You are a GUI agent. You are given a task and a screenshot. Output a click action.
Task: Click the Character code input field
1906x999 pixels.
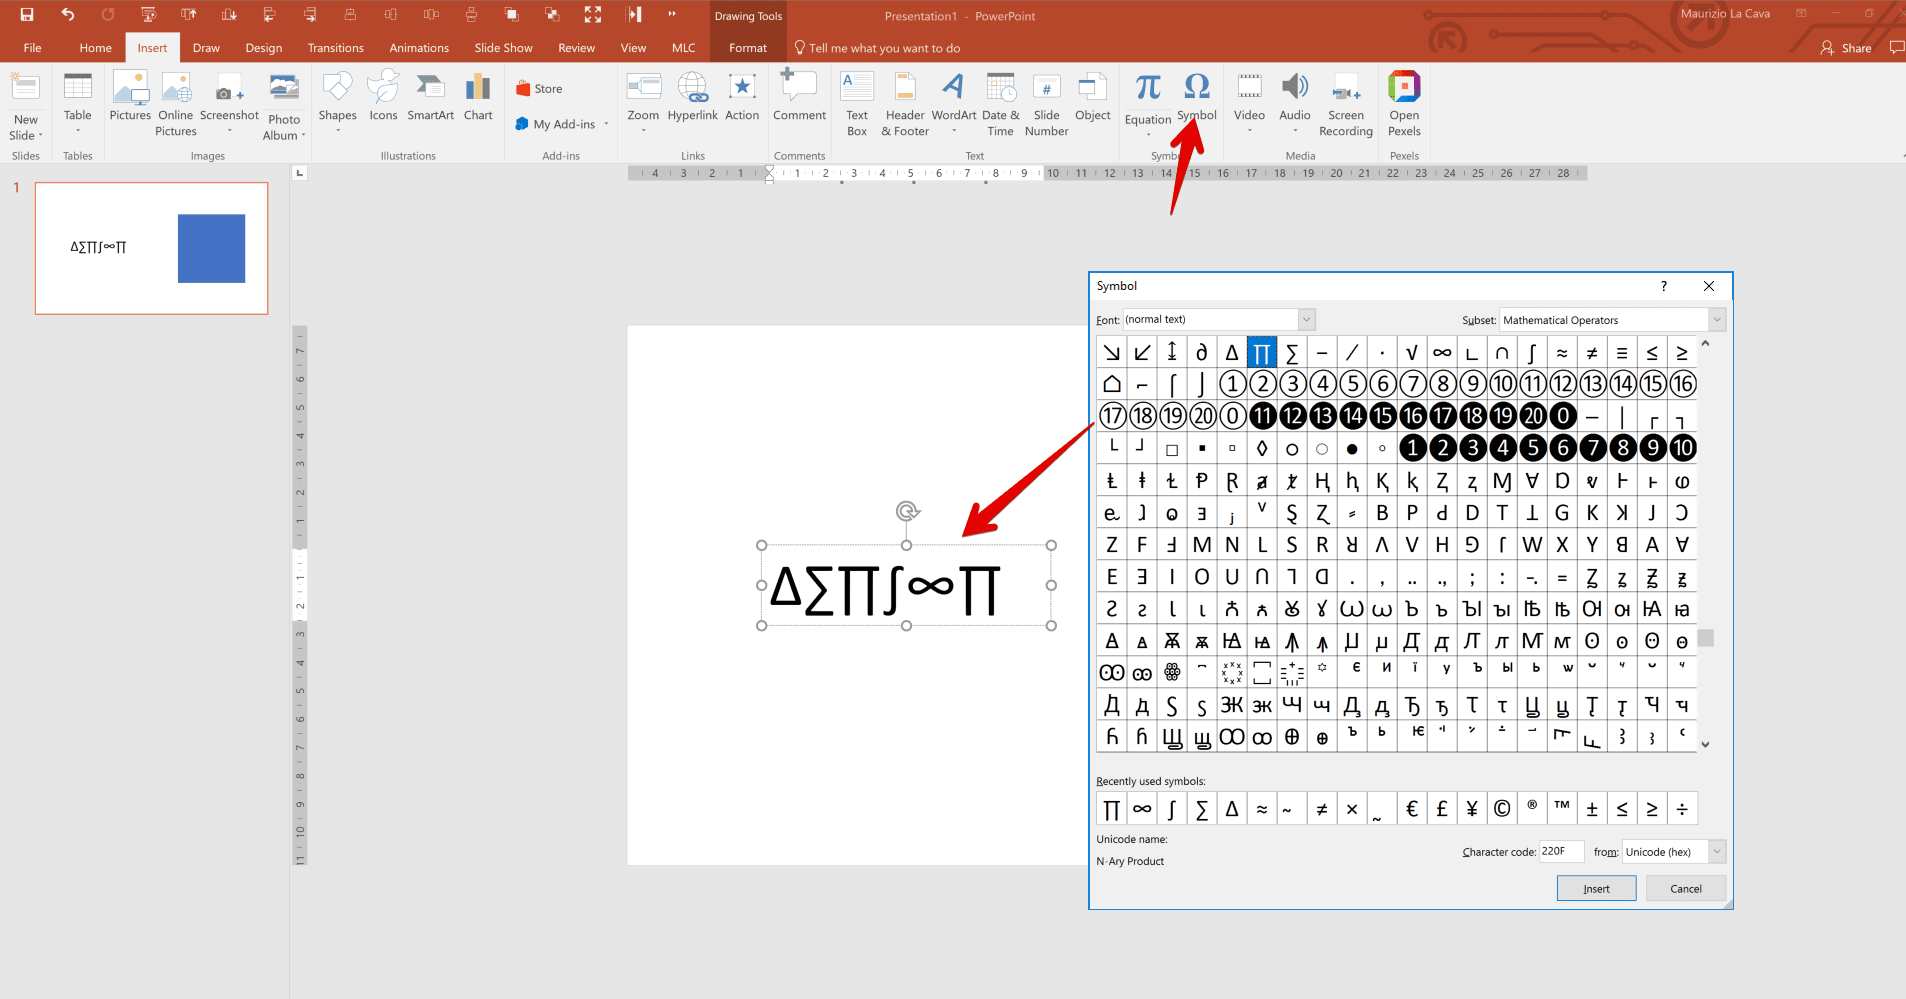(1561, 851)
